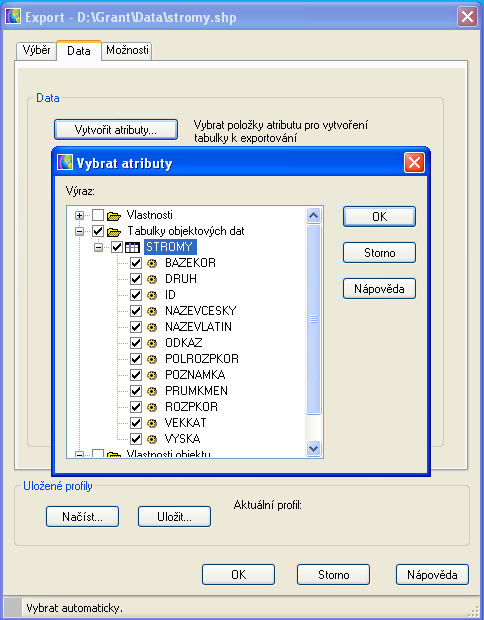484x620 pixels.
Task: Expand the Vlastnosti tree node
Action: 79,215
